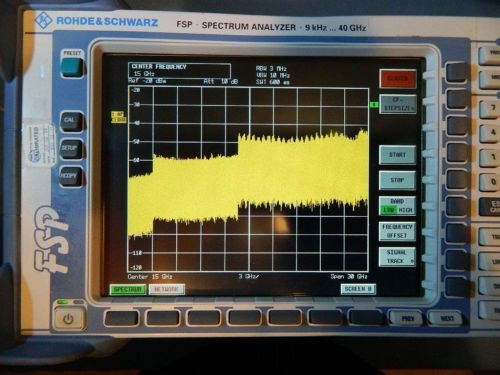
Task: Switch to SCREEN B
Action: tap(358, 289)
